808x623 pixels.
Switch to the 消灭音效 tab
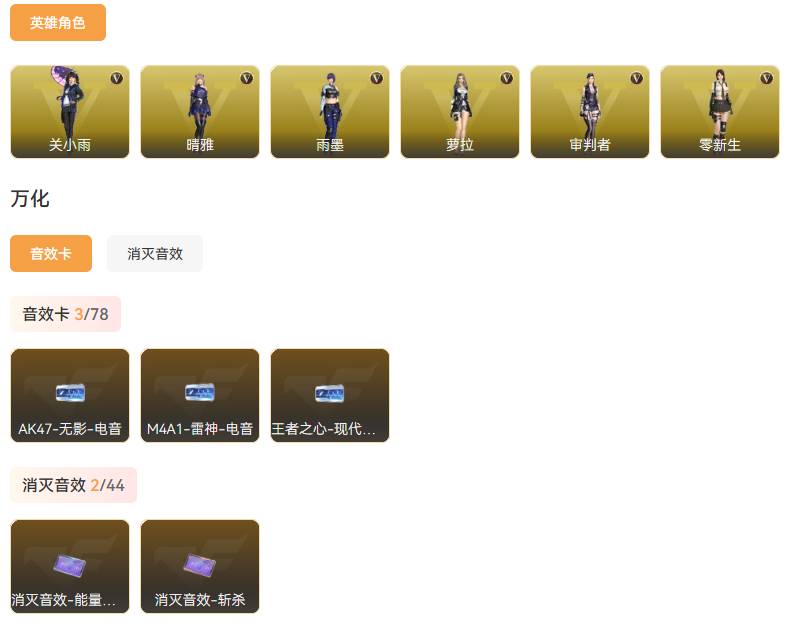coord(155,254)
